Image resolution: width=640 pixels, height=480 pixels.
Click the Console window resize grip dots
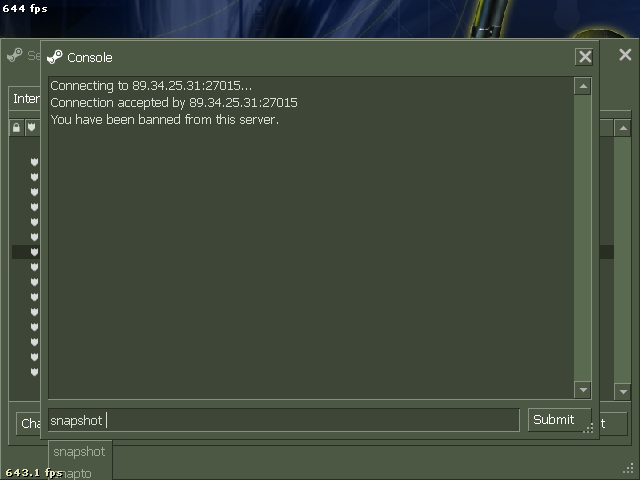[588, 428]
